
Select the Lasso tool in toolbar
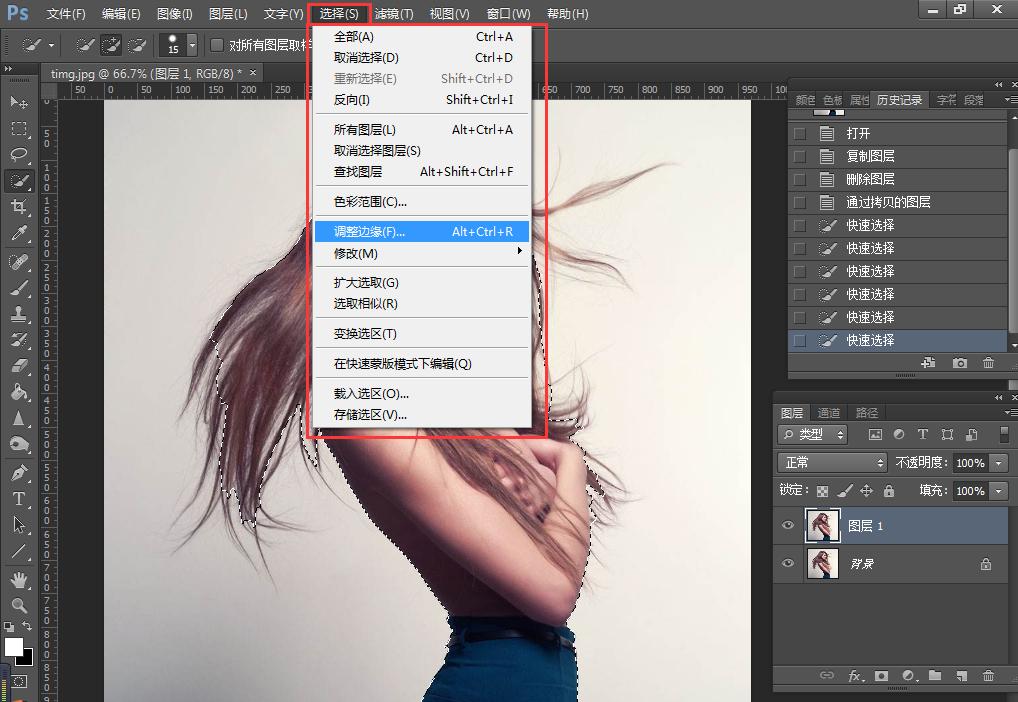(x=19, y=155)
